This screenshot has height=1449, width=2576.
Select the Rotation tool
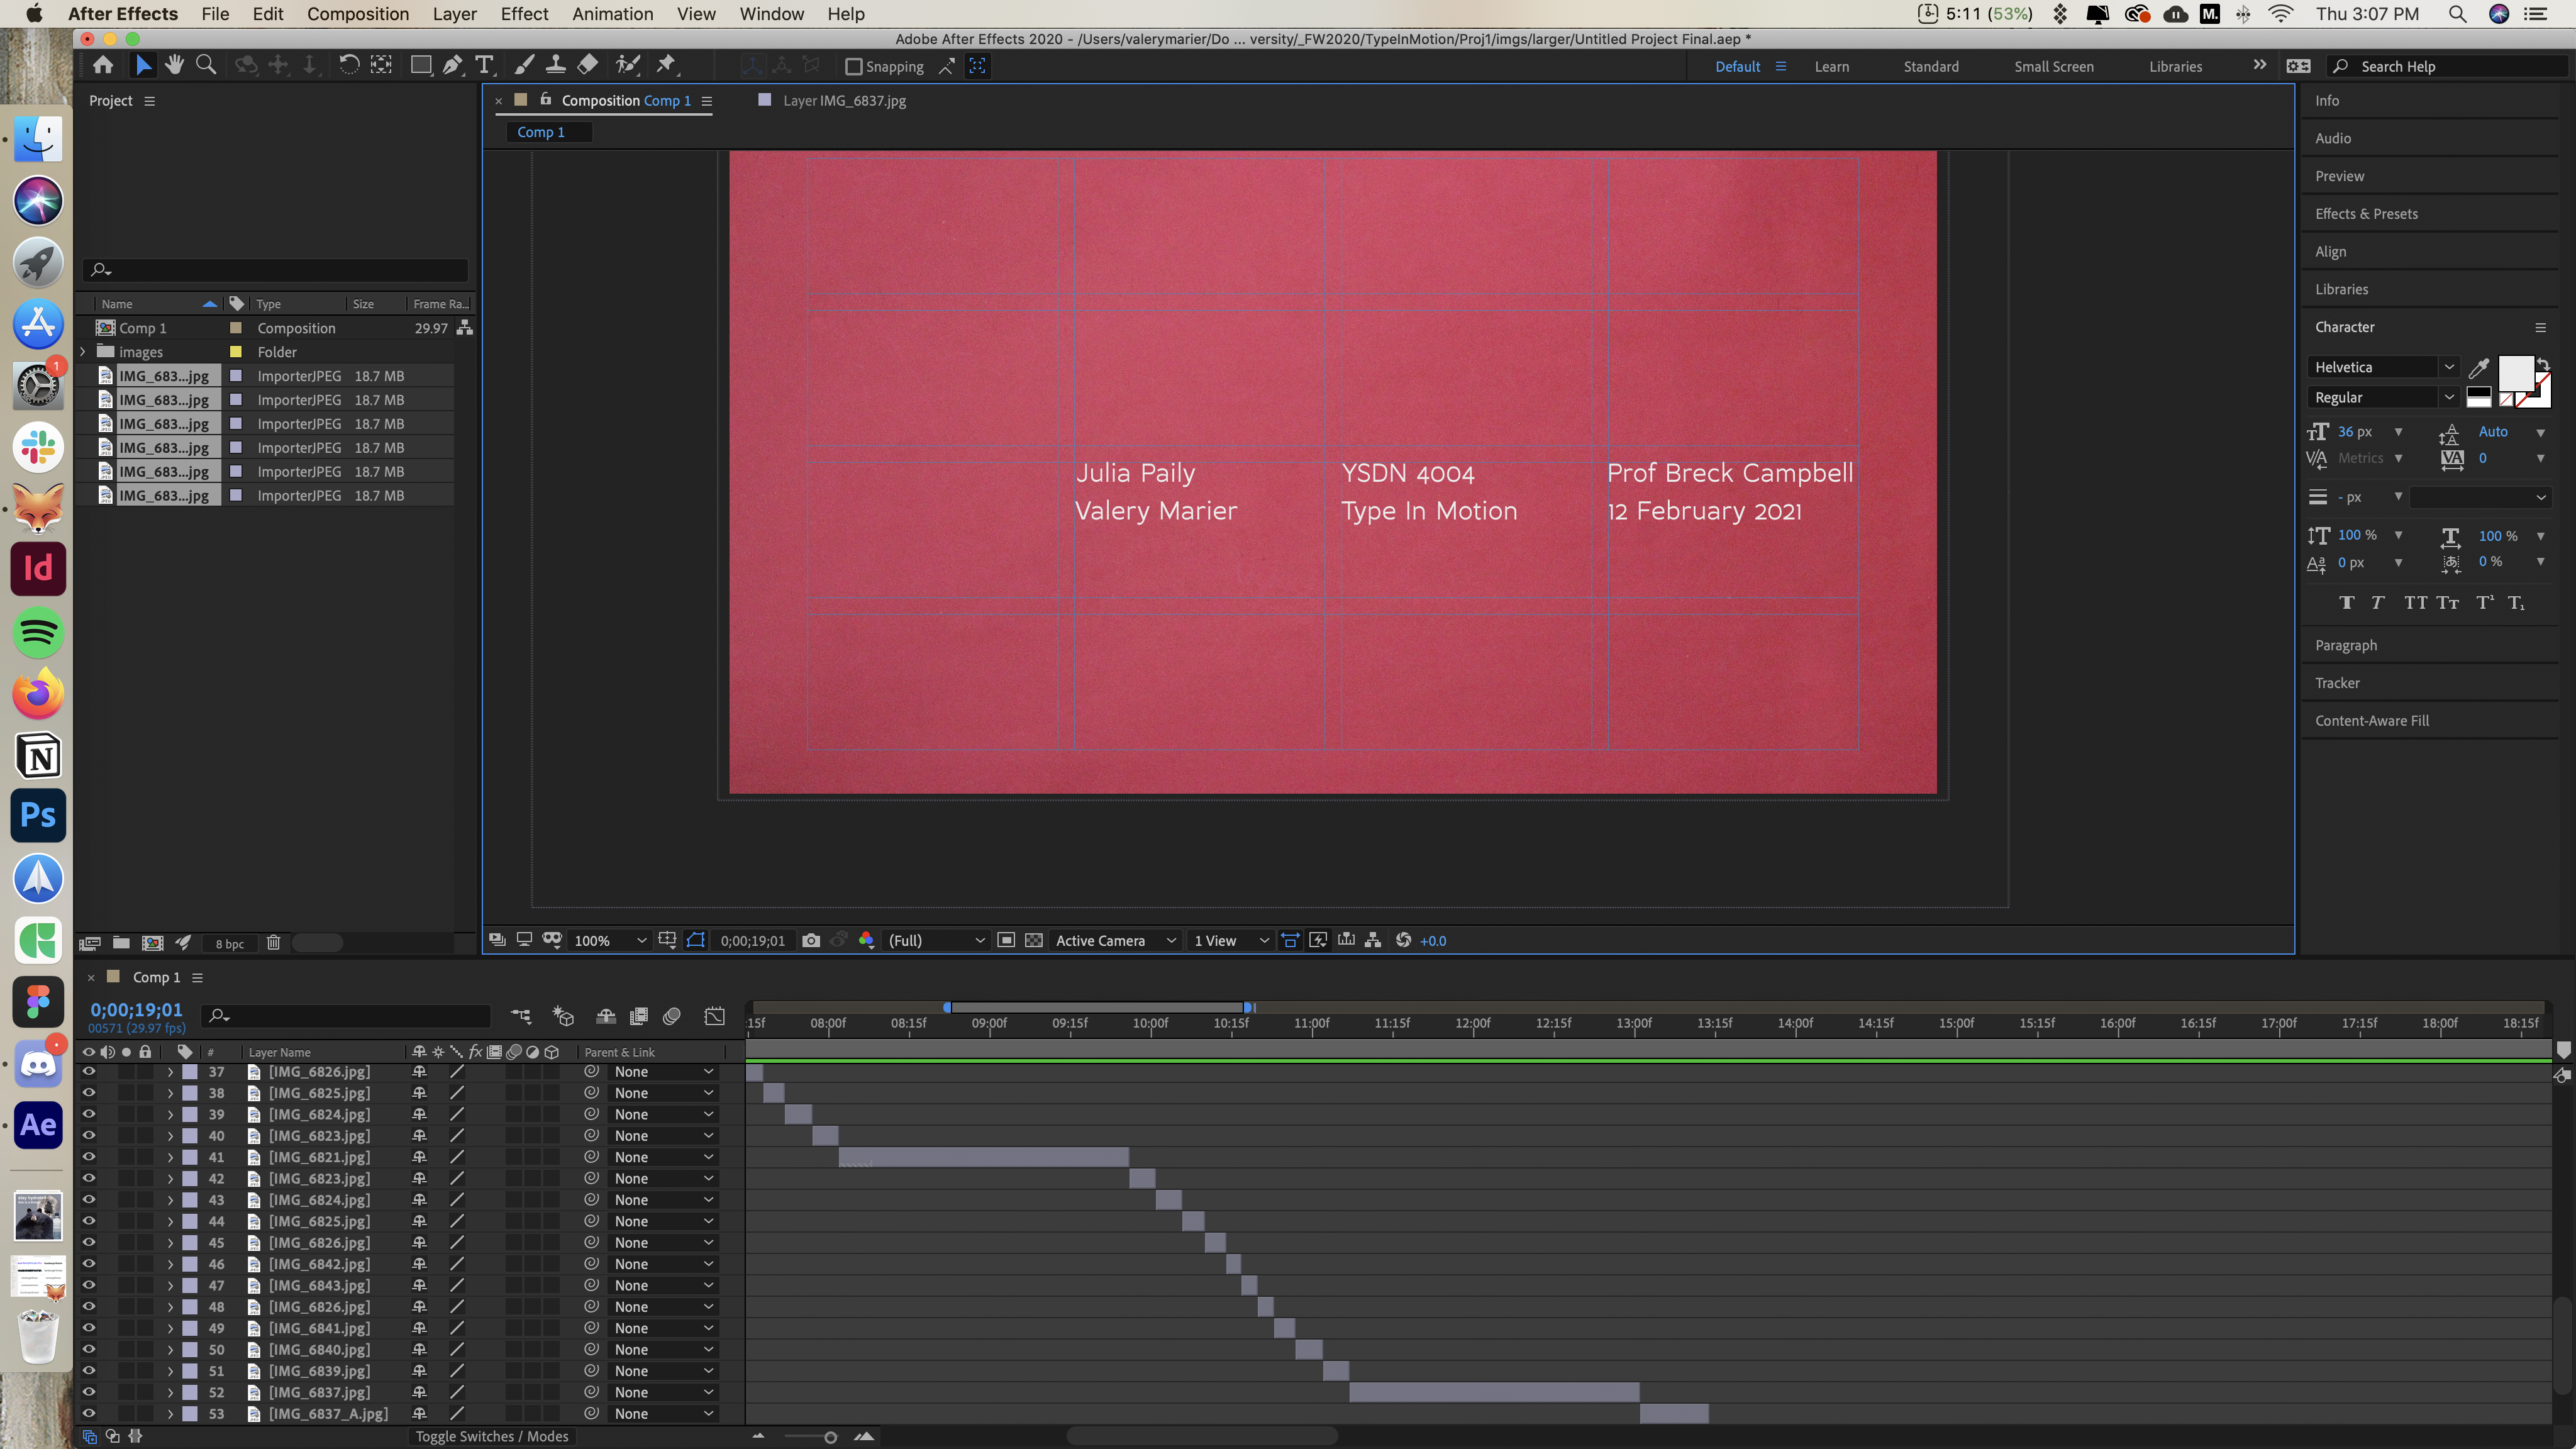[x=348, y=65]
